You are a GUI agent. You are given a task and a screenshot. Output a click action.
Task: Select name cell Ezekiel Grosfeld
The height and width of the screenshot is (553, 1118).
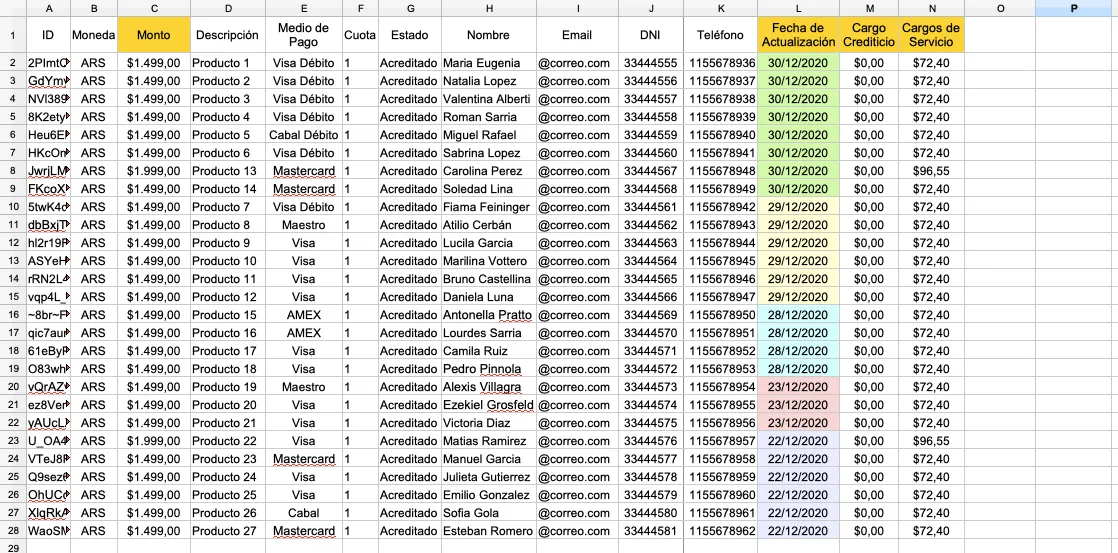[488, 405]
